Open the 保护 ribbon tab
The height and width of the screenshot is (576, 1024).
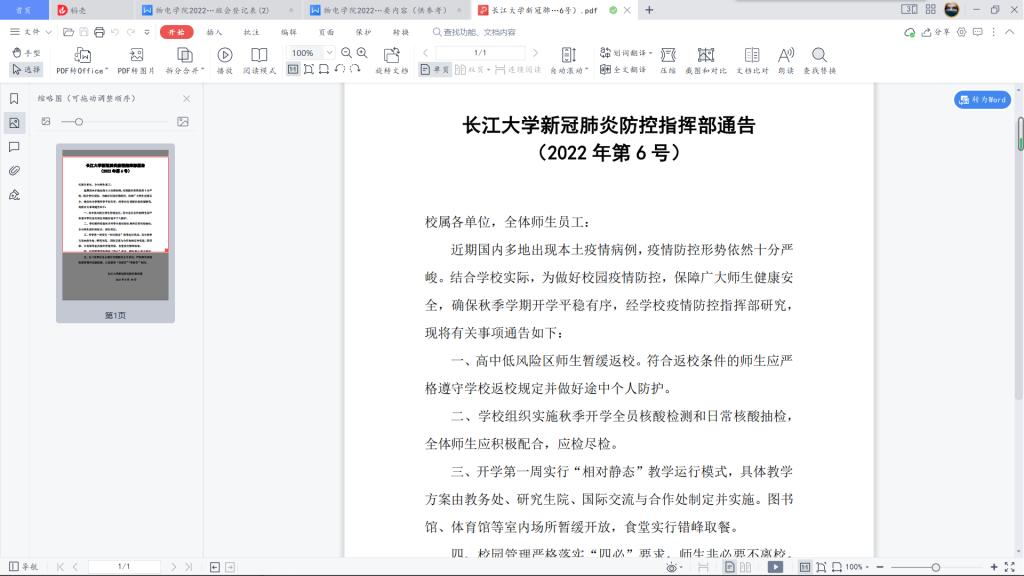363,32
